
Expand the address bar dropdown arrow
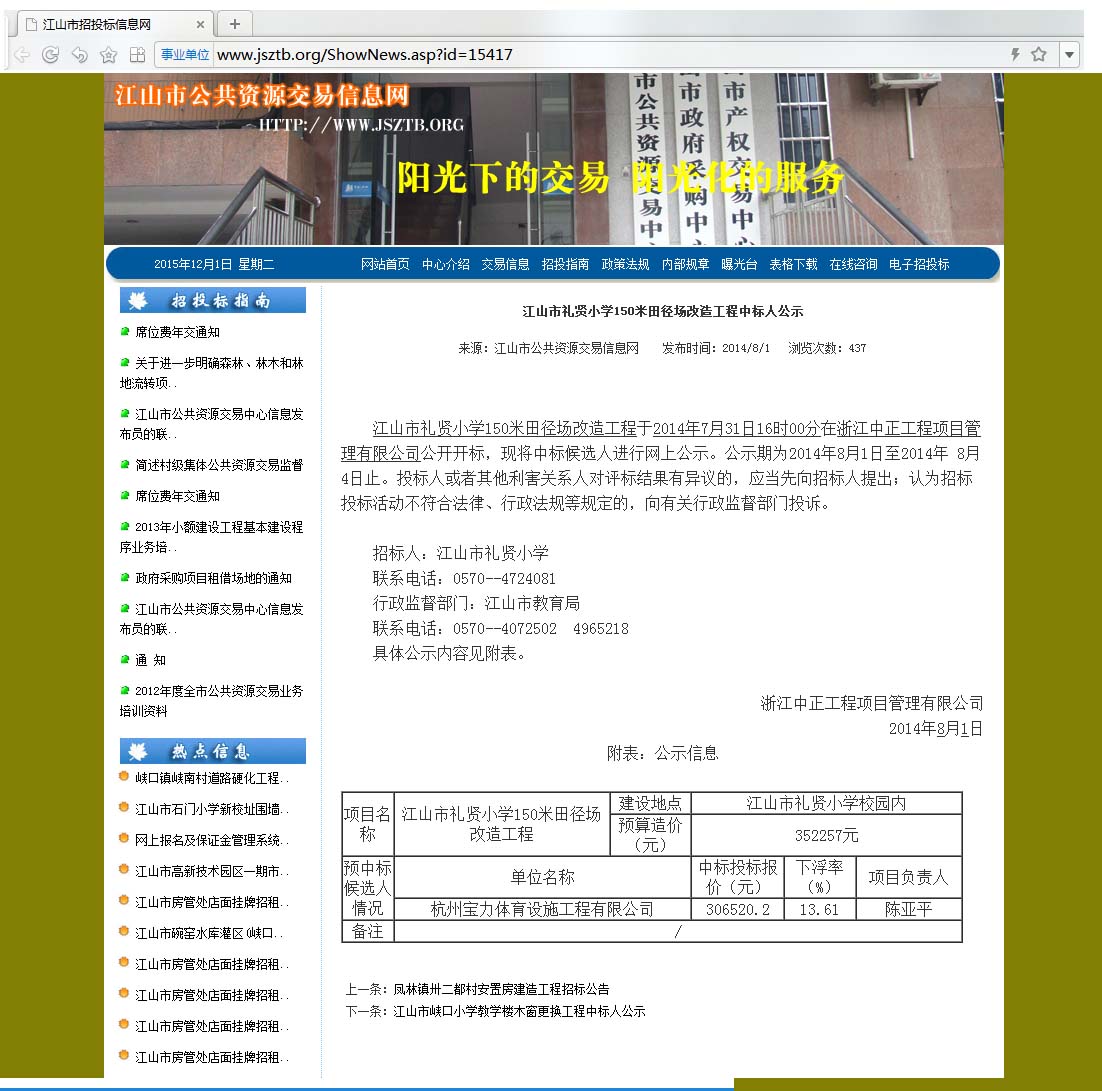point(1069,55)
